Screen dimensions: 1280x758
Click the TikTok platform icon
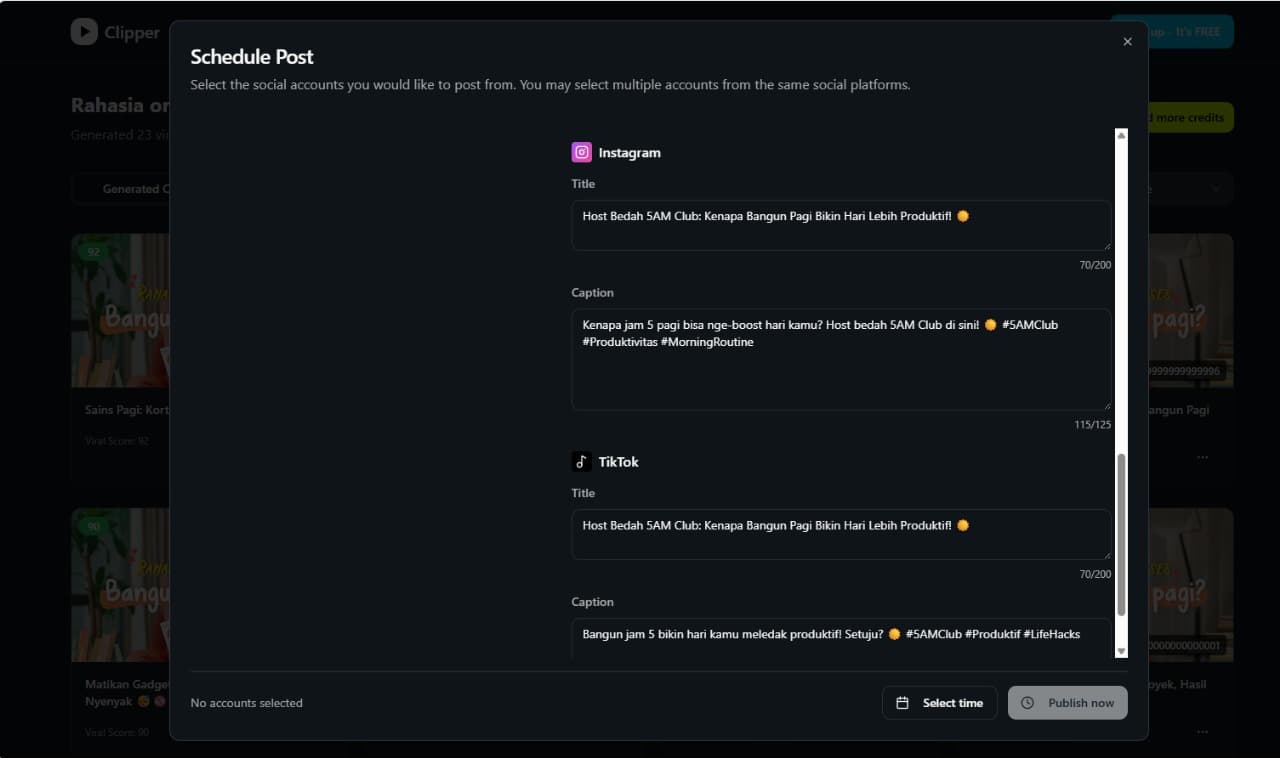pyautogui.click(x=581, y=462)
